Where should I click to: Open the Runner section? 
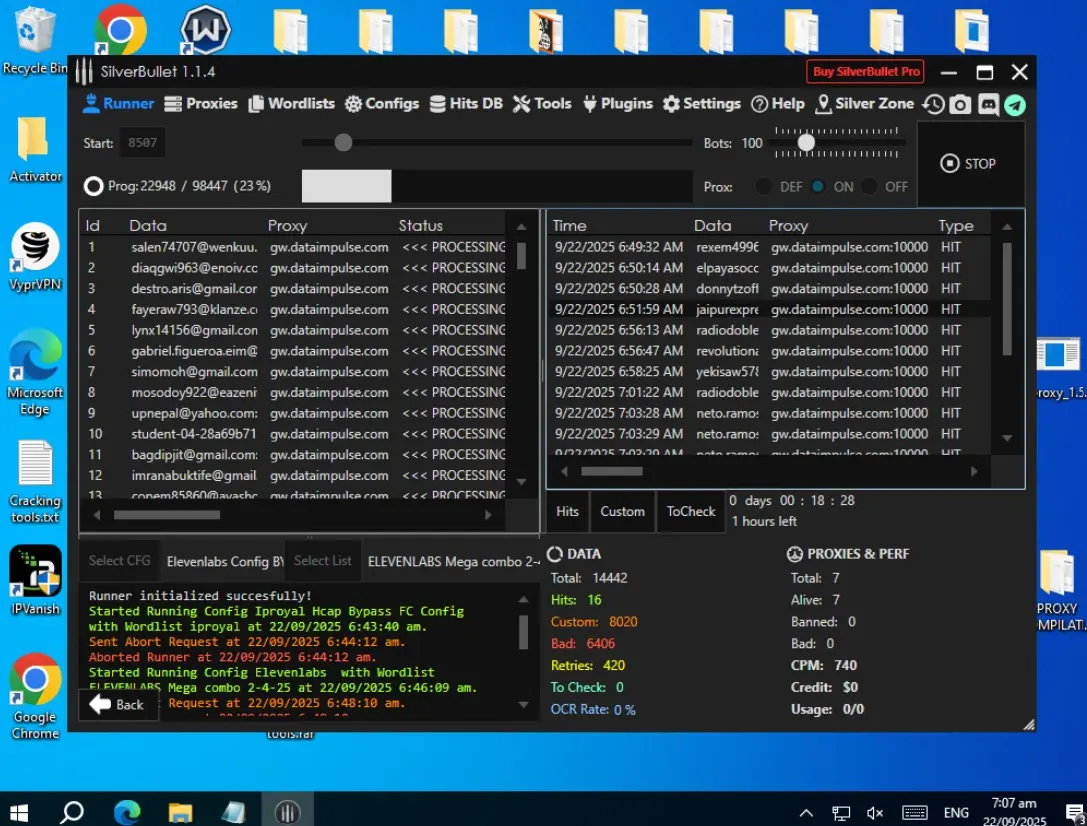click(x=118, y=104)
